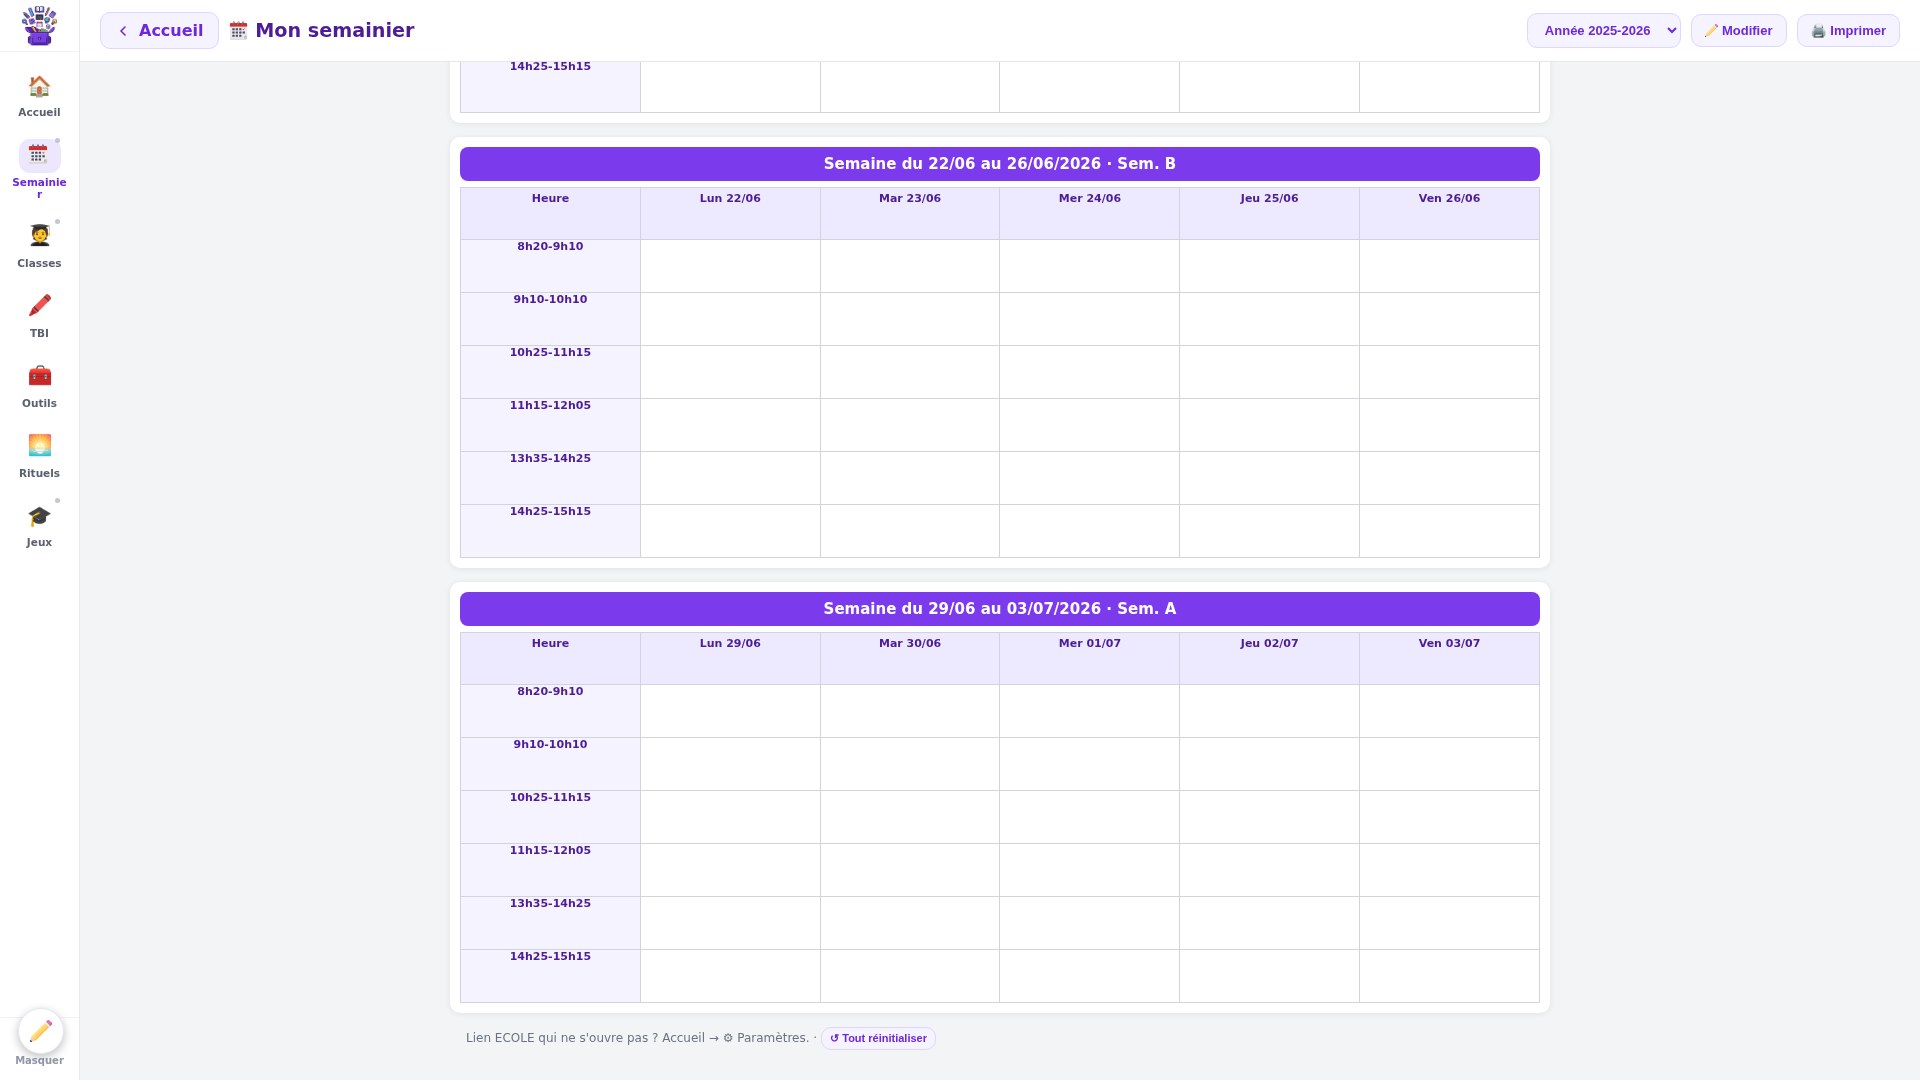Image resolution: width=1920 pixels, height=1080 pixels.
Task: Click Heure header in week 22/06 table
Action: pos(550,213)
